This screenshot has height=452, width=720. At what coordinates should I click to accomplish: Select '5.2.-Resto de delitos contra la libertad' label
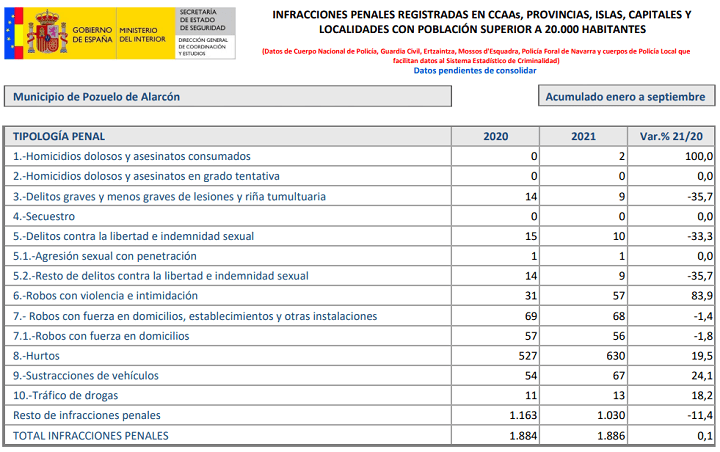pos(161,276)
